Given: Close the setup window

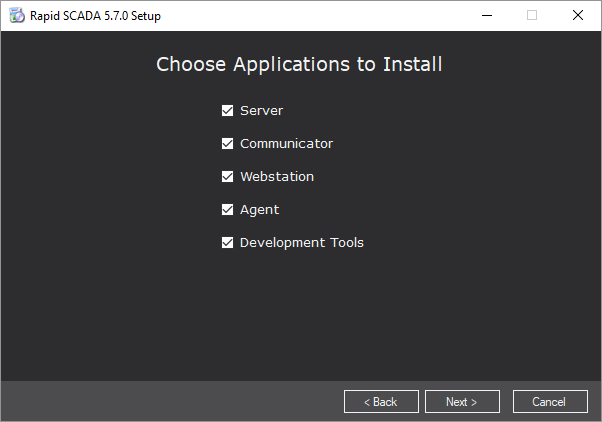Looking at the screenshot, I should (x=577, y=15).
